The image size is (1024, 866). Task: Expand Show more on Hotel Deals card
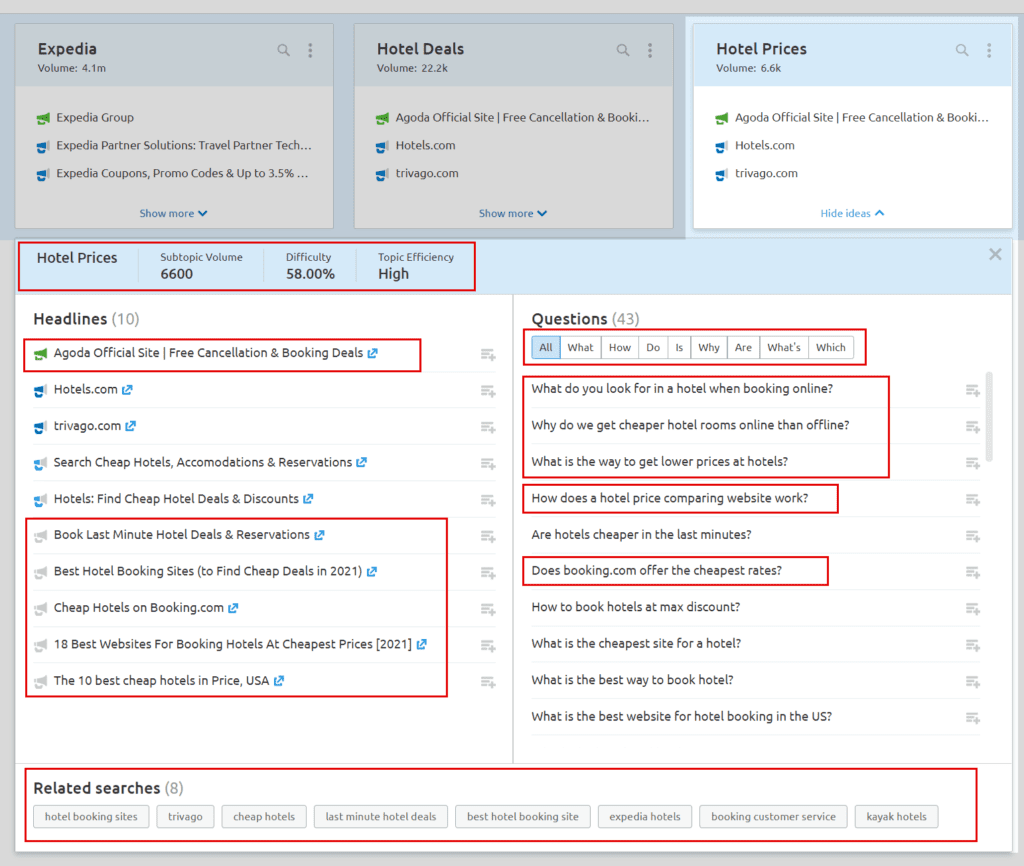point(513,214)
